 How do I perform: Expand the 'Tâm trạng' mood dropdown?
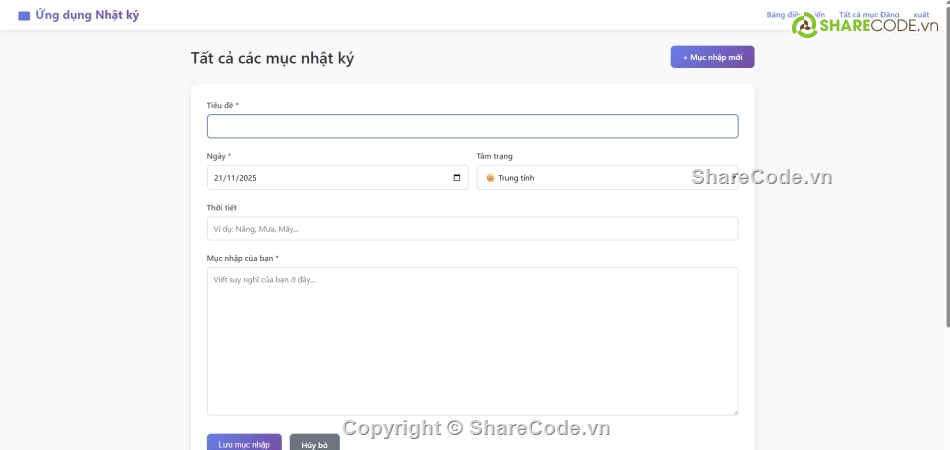tap(607, 178)
